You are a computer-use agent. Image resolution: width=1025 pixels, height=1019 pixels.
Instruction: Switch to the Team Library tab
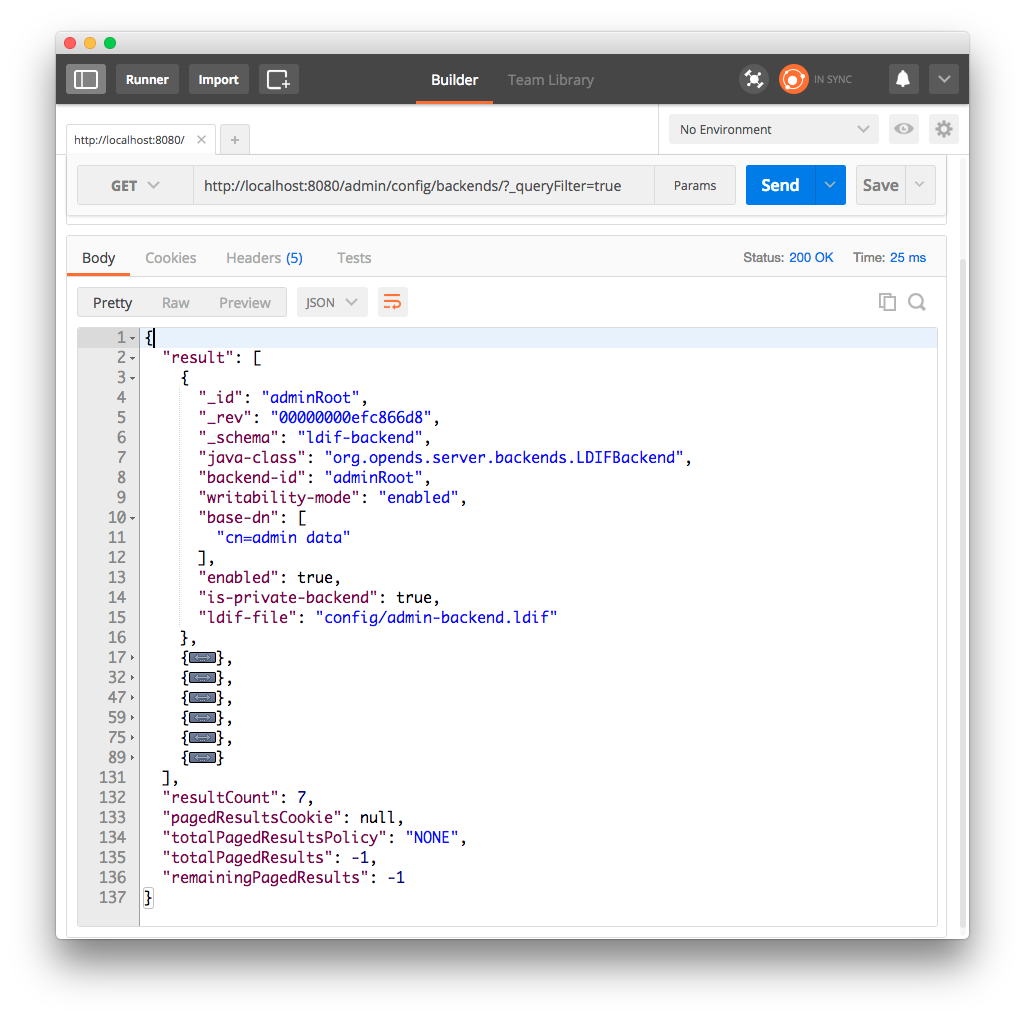550,80
